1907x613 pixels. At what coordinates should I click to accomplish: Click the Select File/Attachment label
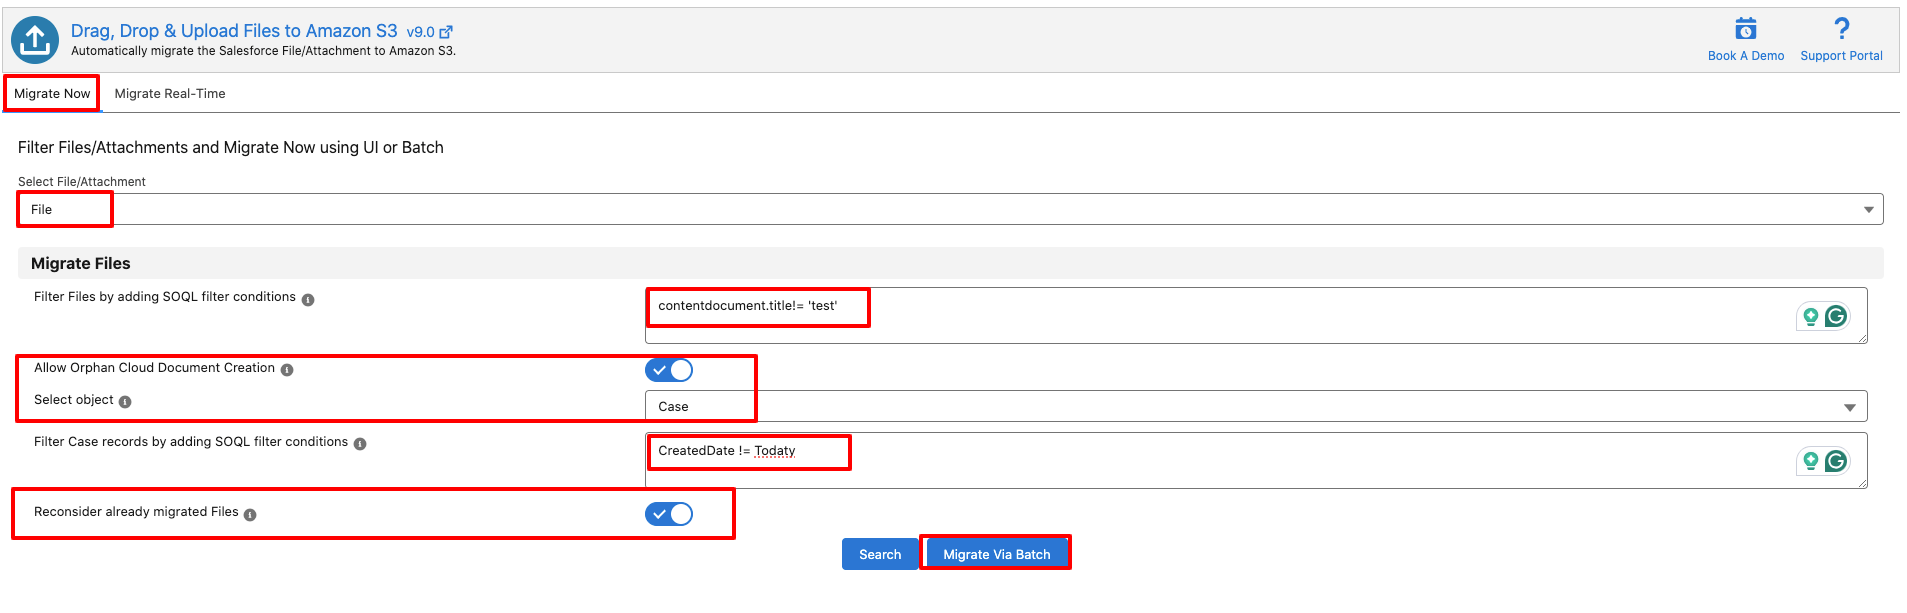point(82,182)
